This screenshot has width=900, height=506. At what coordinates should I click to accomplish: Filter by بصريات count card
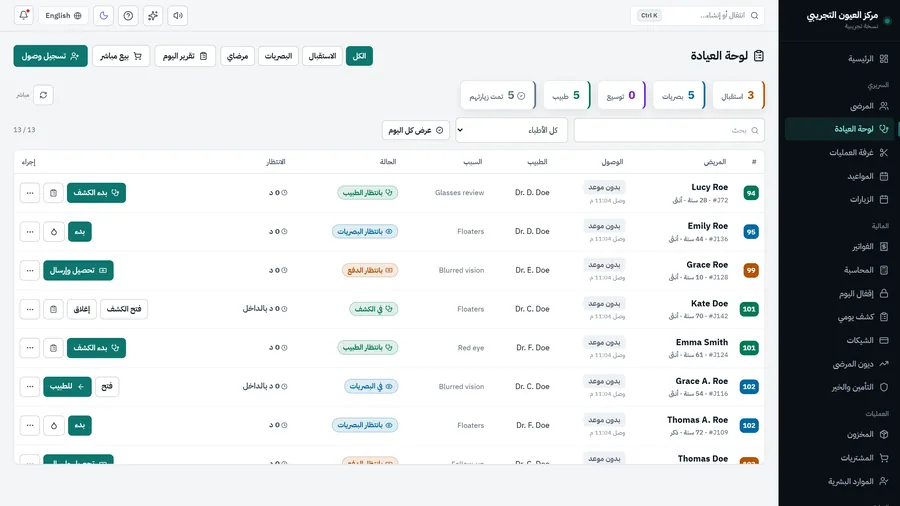(679, 95)
